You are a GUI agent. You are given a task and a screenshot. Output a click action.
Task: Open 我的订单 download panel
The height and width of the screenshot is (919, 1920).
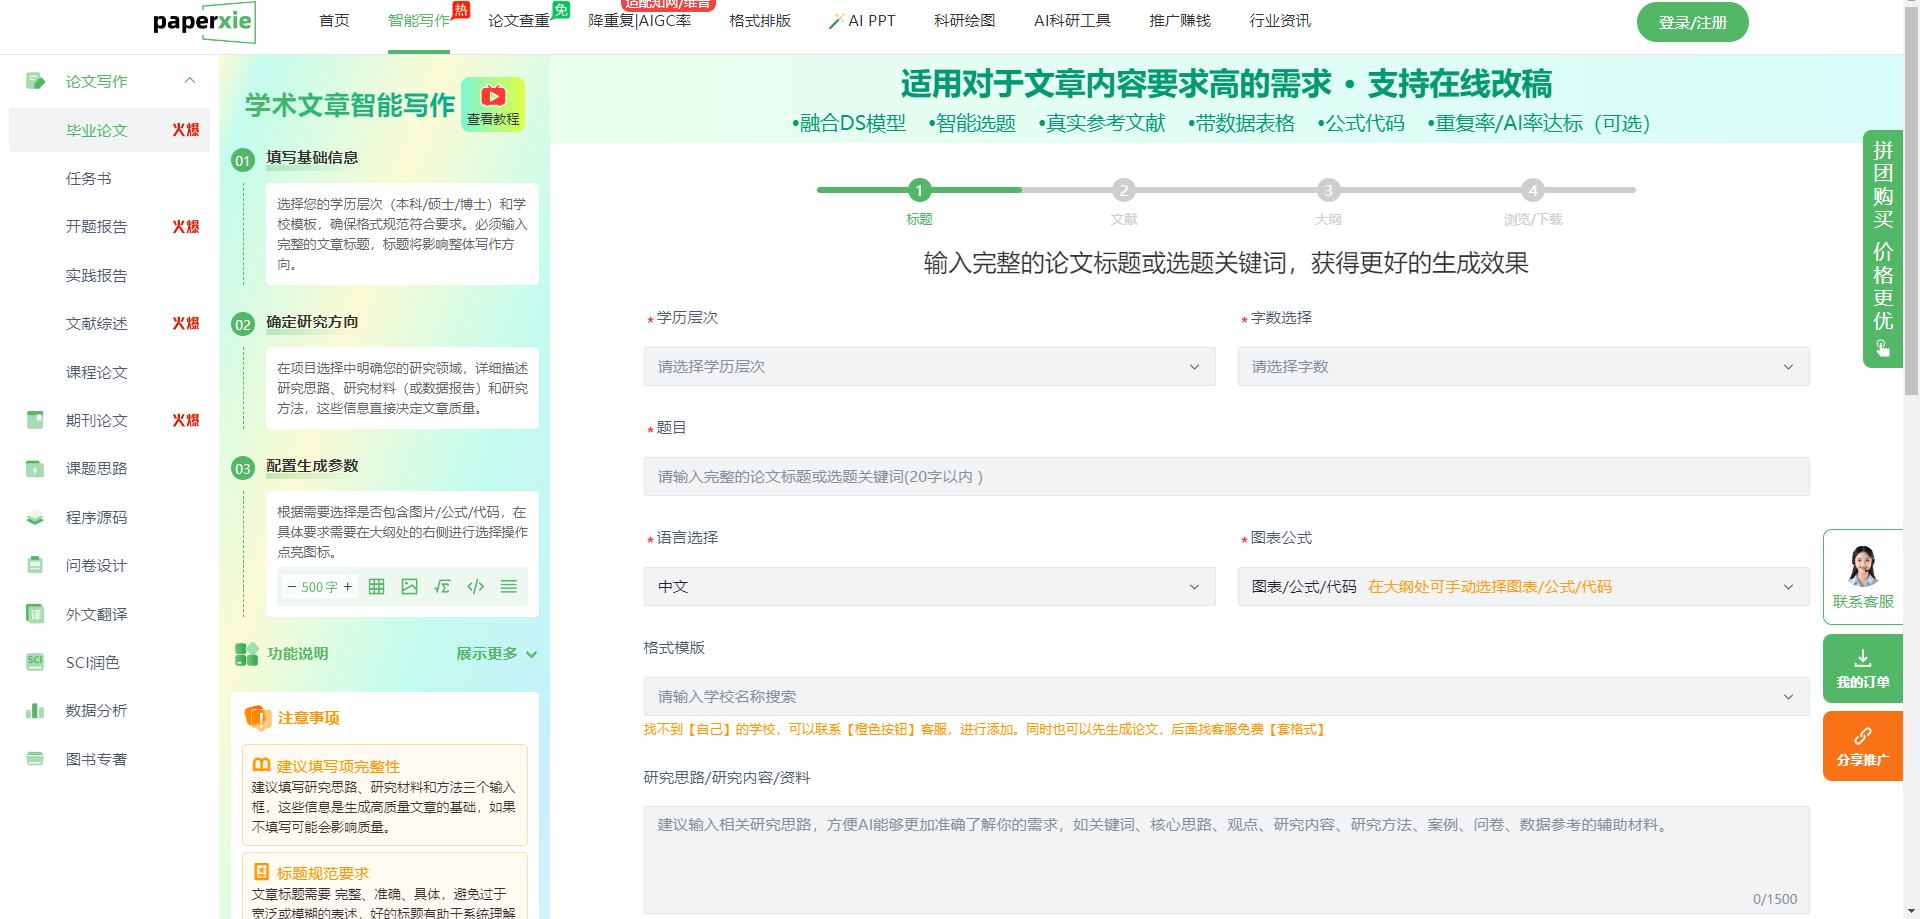tap(1862, 668)
